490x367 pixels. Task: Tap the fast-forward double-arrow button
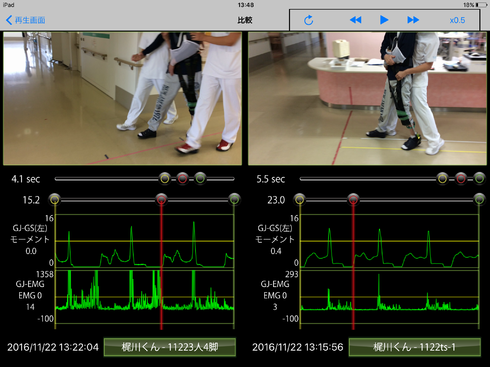[413, 20]
